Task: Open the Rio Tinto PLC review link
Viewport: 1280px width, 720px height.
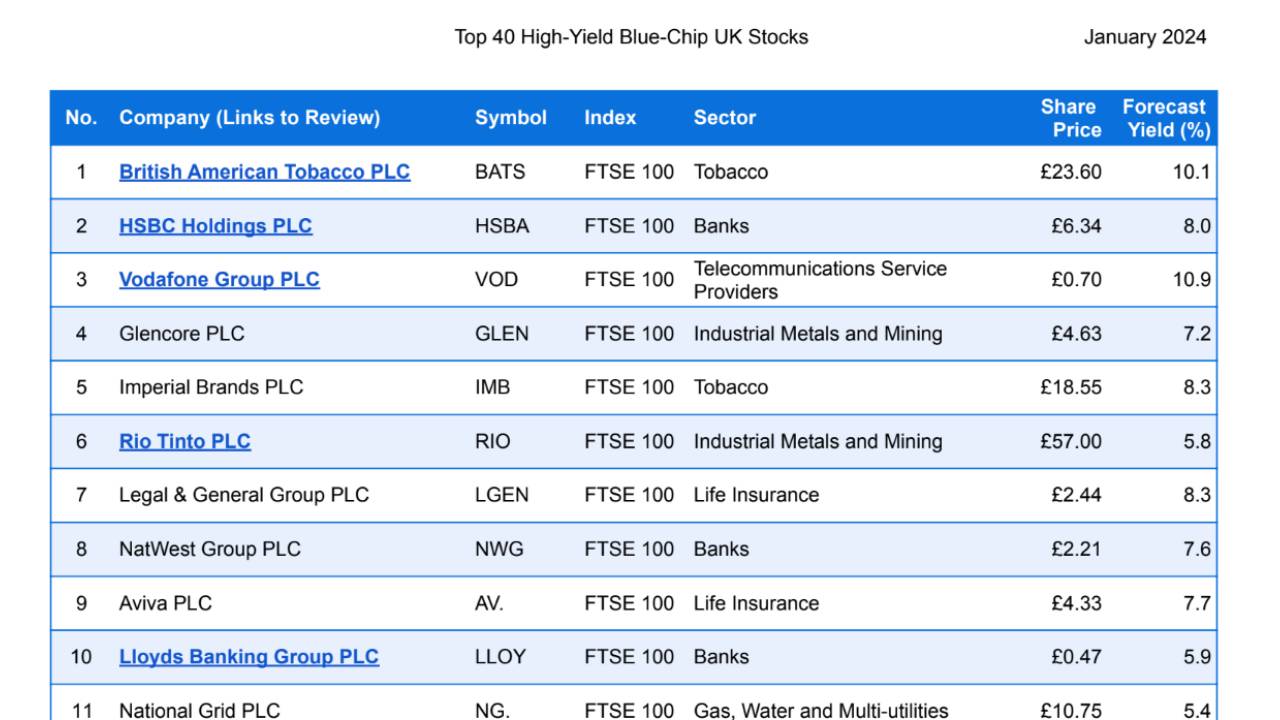Action: (184, 440)
